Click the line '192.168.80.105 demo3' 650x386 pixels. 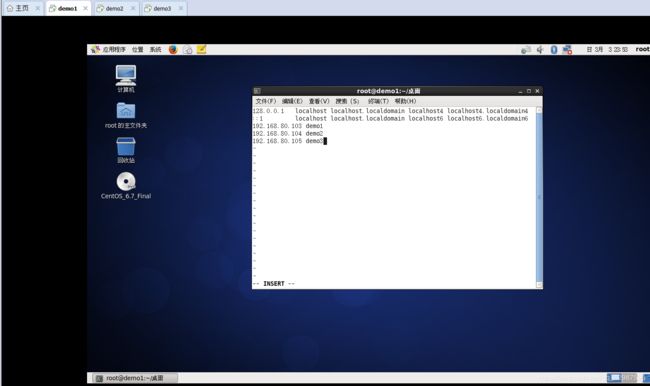[x=288, y=141]
